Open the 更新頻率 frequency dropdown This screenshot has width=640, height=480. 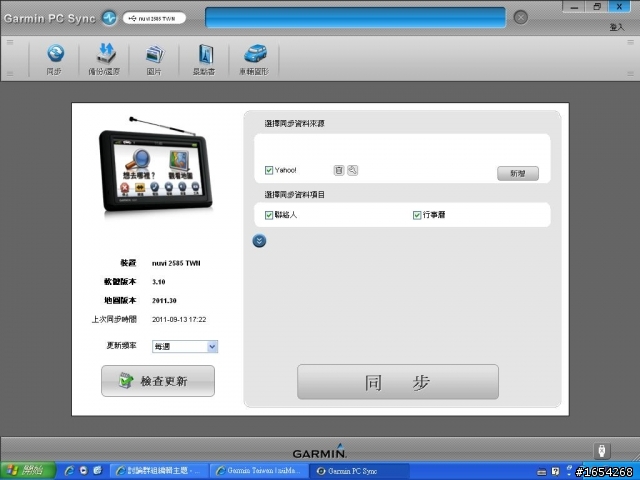(185, 347)
